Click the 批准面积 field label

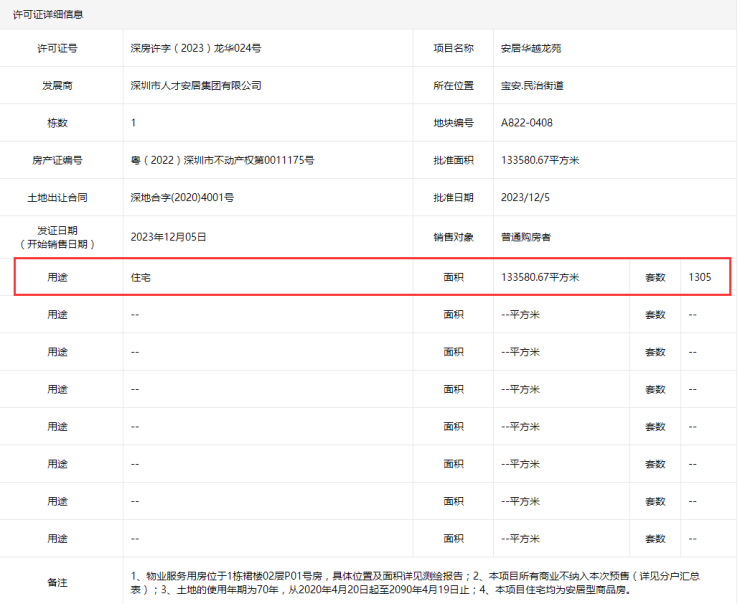[x=453, y=160]
